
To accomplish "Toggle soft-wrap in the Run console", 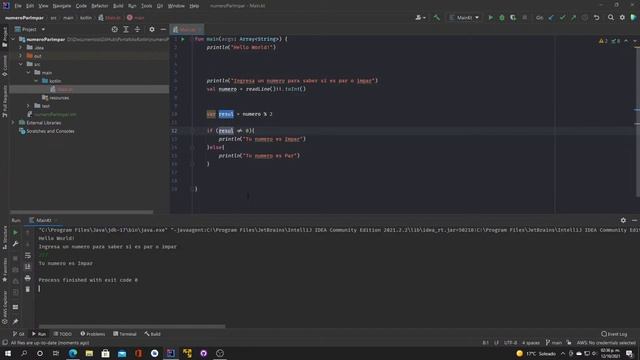I will 28,256.
